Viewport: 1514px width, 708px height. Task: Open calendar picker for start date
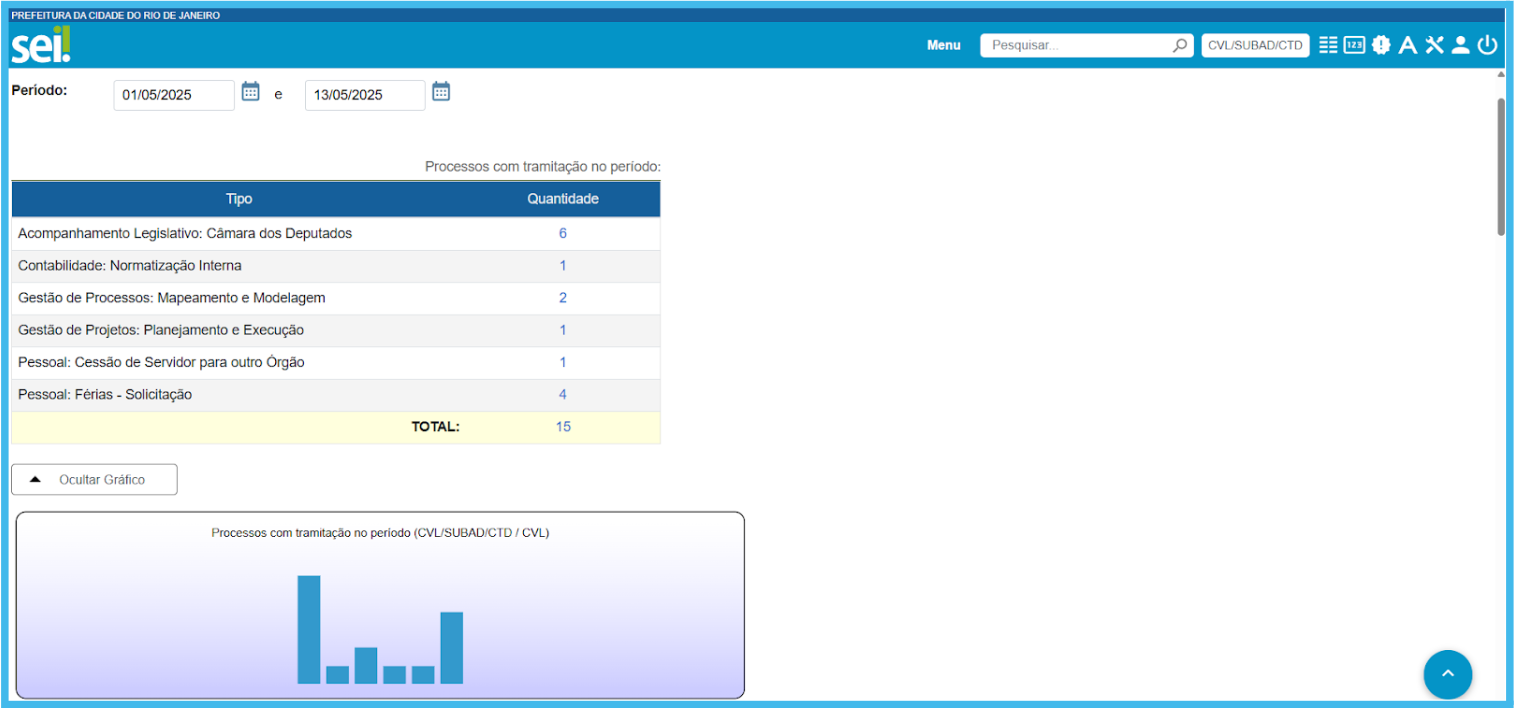point(251,92)
